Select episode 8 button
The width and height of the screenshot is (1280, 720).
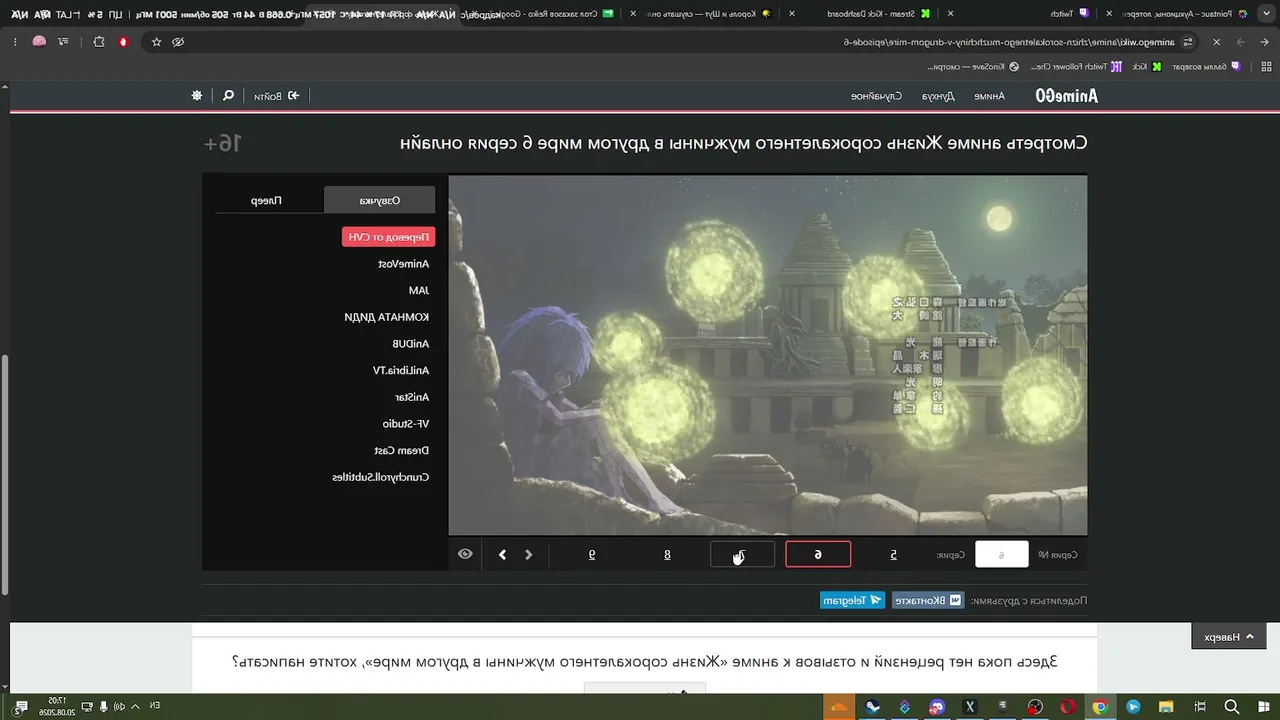click(x=667, y=555)
